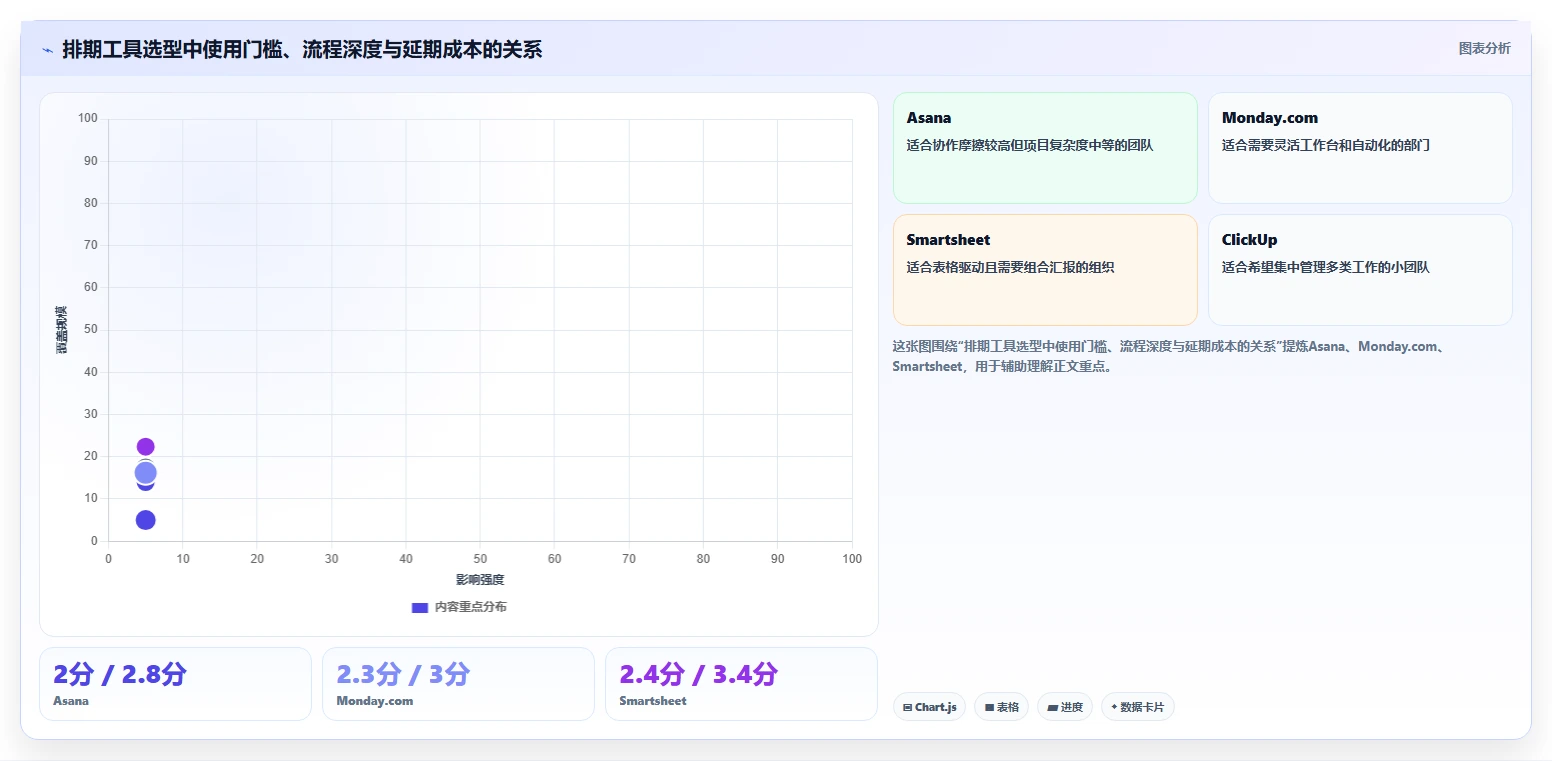Screen dimensions: 1552x761
Task: Click text 适合希望集中管理多类工作的小团队
Action: (1326, 267)
